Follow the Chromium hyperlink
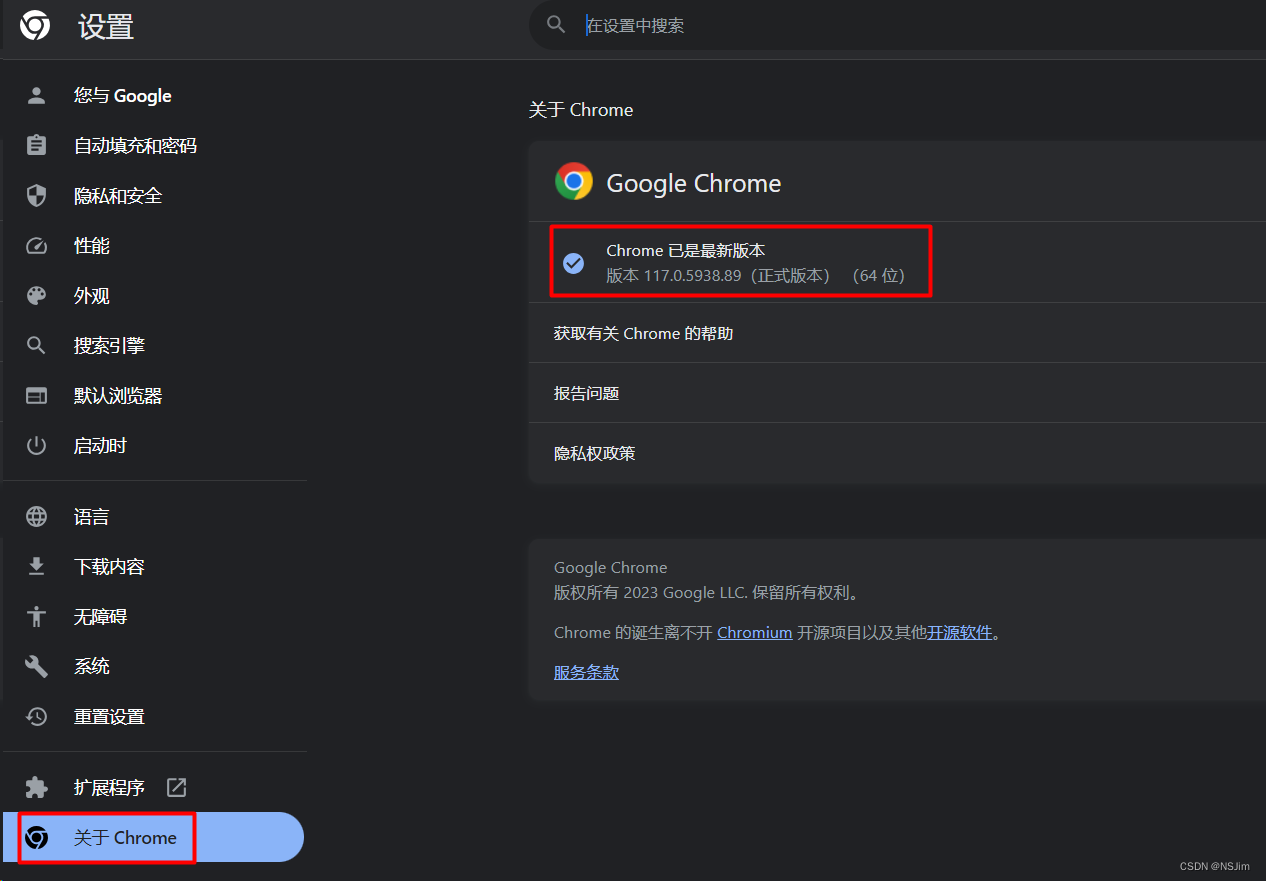 click(x=754, y=633)
